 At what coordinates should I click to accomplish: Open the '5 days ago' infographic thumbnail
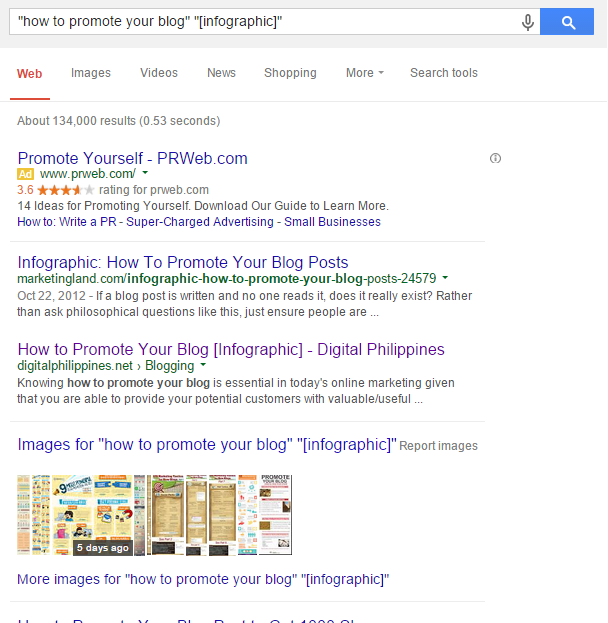click(x=93, y=515)
